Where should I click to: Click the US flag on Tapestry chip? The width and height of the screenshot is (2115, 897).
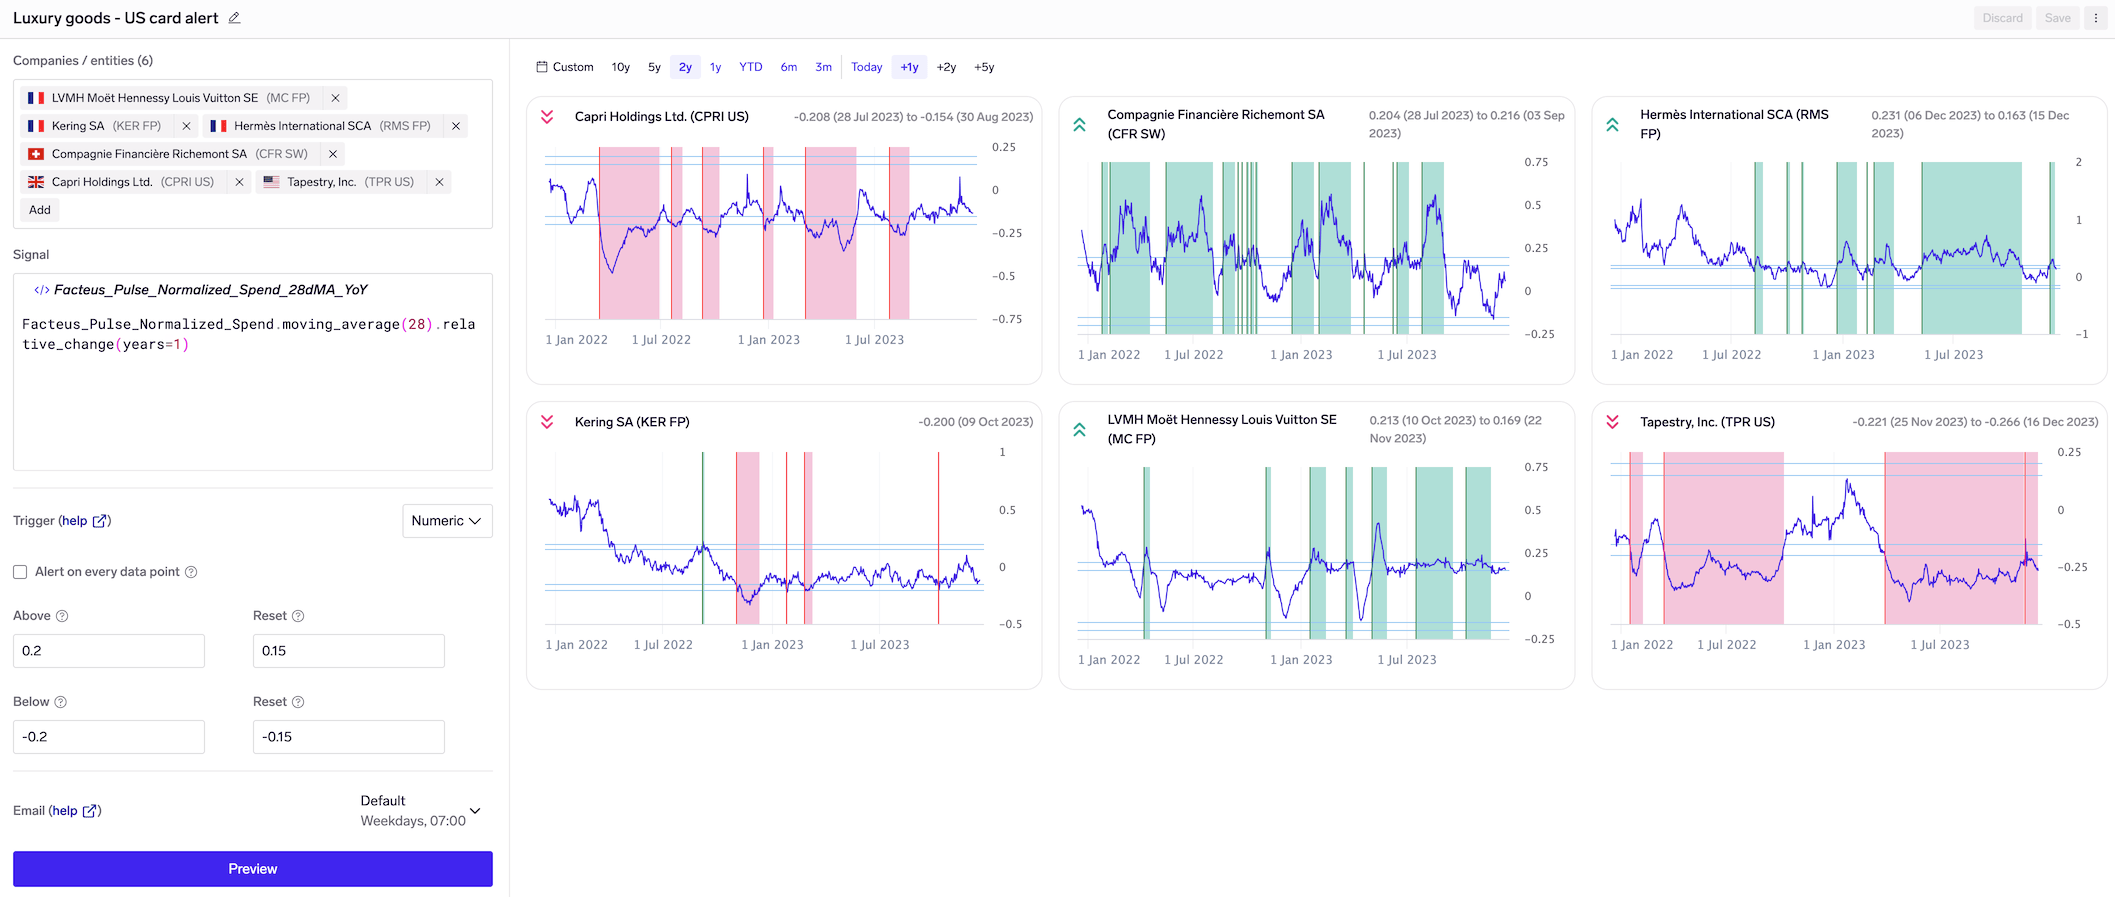tap(271, 182)
